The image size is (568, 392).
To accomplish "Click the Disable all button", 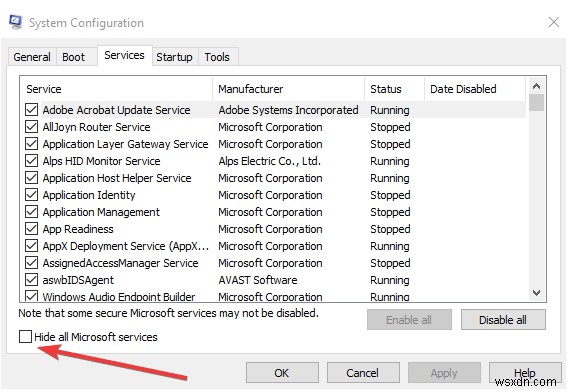I will tap(503, 320).
